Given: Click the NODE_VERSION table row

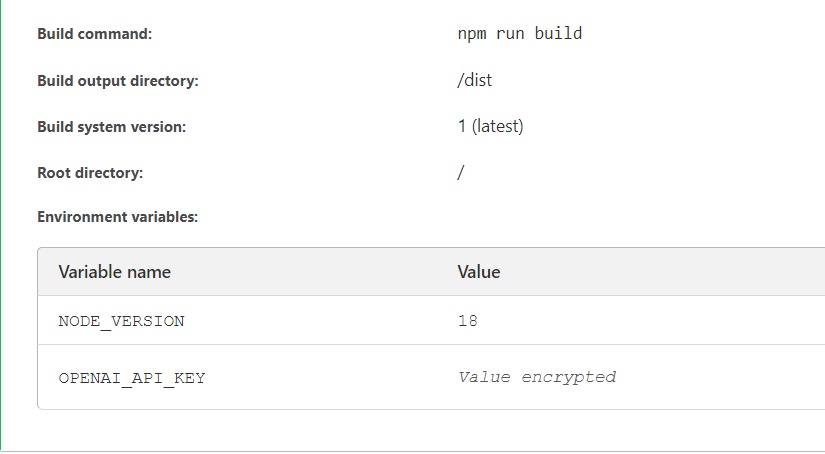Looking at the screenshot, I should [431, 320].
